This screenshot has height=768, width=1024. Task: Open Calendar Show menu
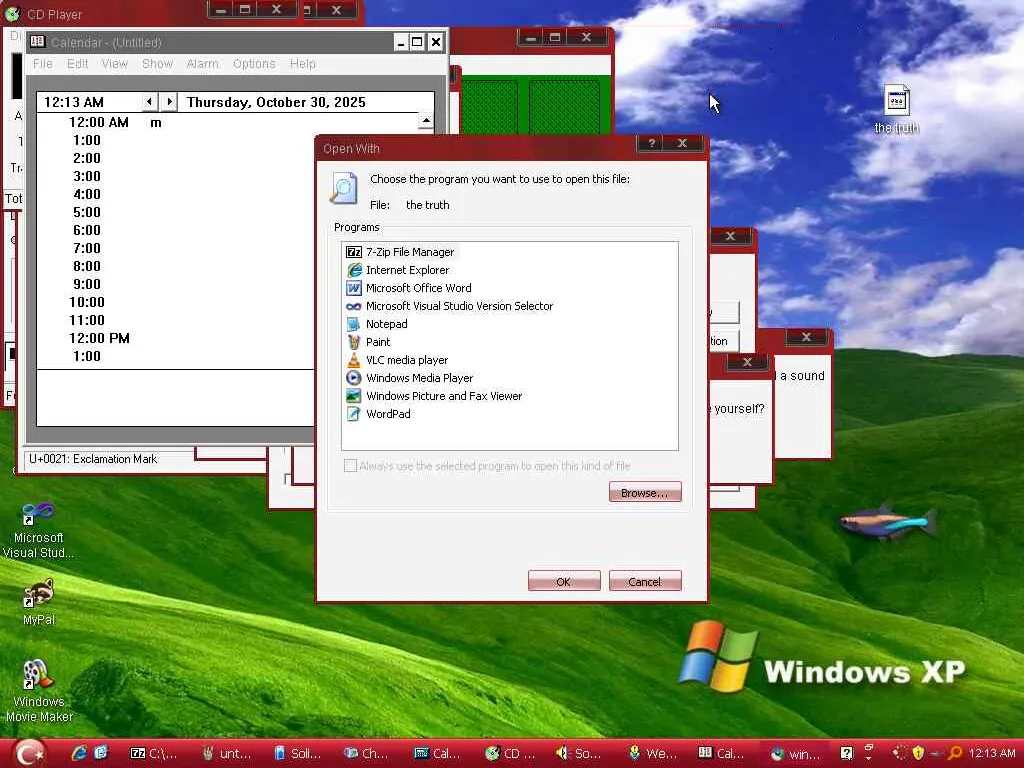pos(157,63)
